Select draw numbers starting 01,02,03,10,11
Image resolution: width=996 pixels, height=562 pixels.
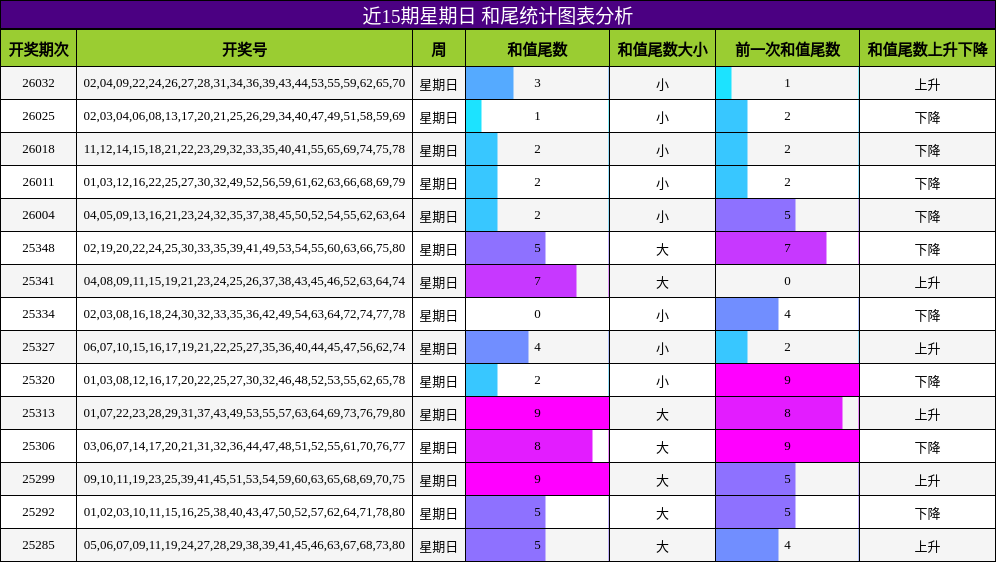(245, 512)
